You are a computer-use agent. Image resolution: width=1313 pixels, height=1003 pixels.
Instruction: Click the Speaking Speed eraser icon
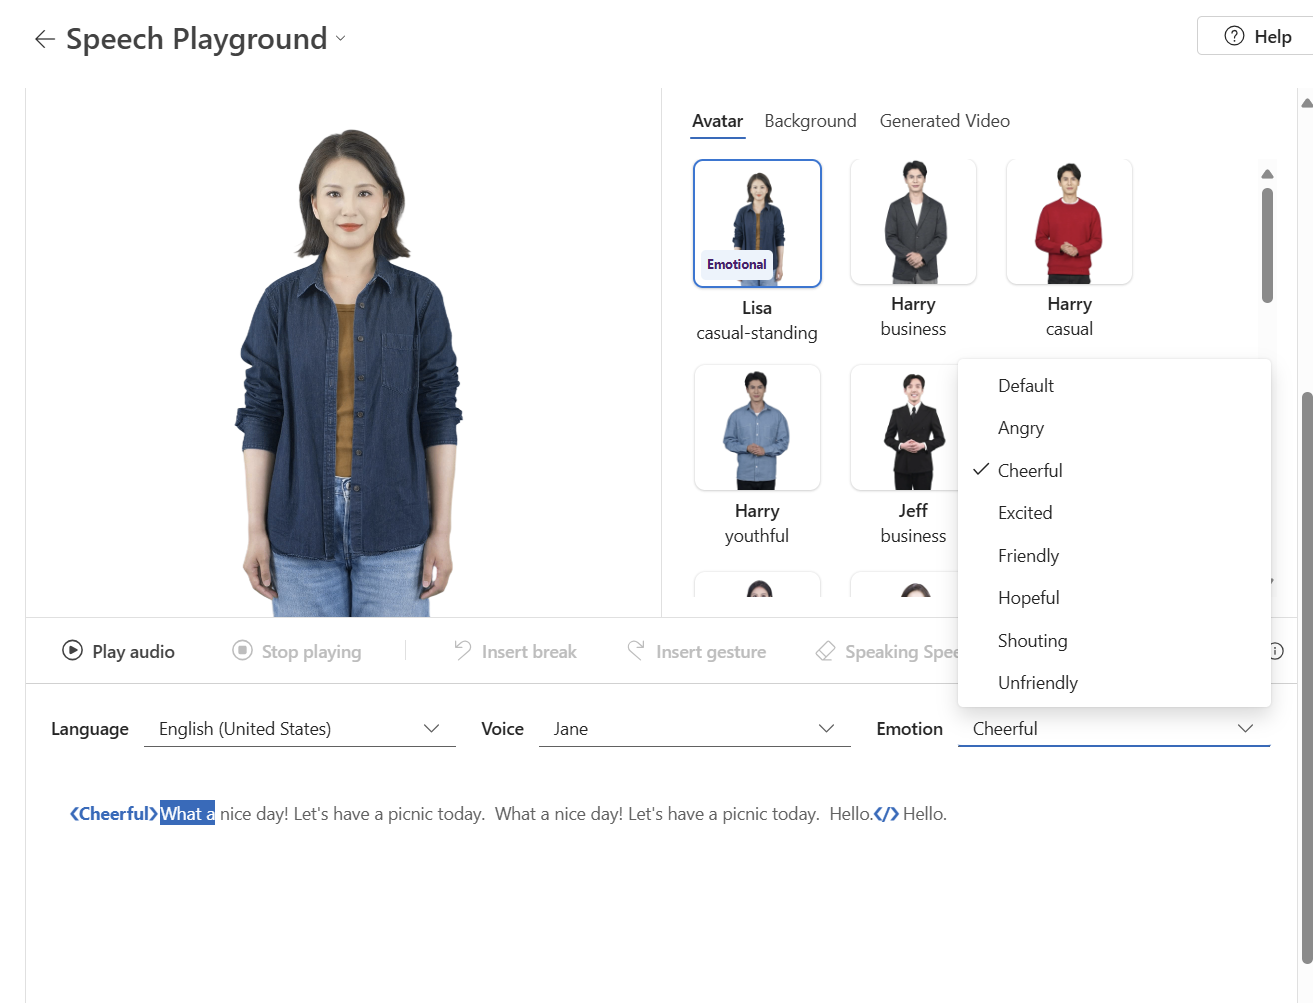pyautogui.click(x=825, y=651)
